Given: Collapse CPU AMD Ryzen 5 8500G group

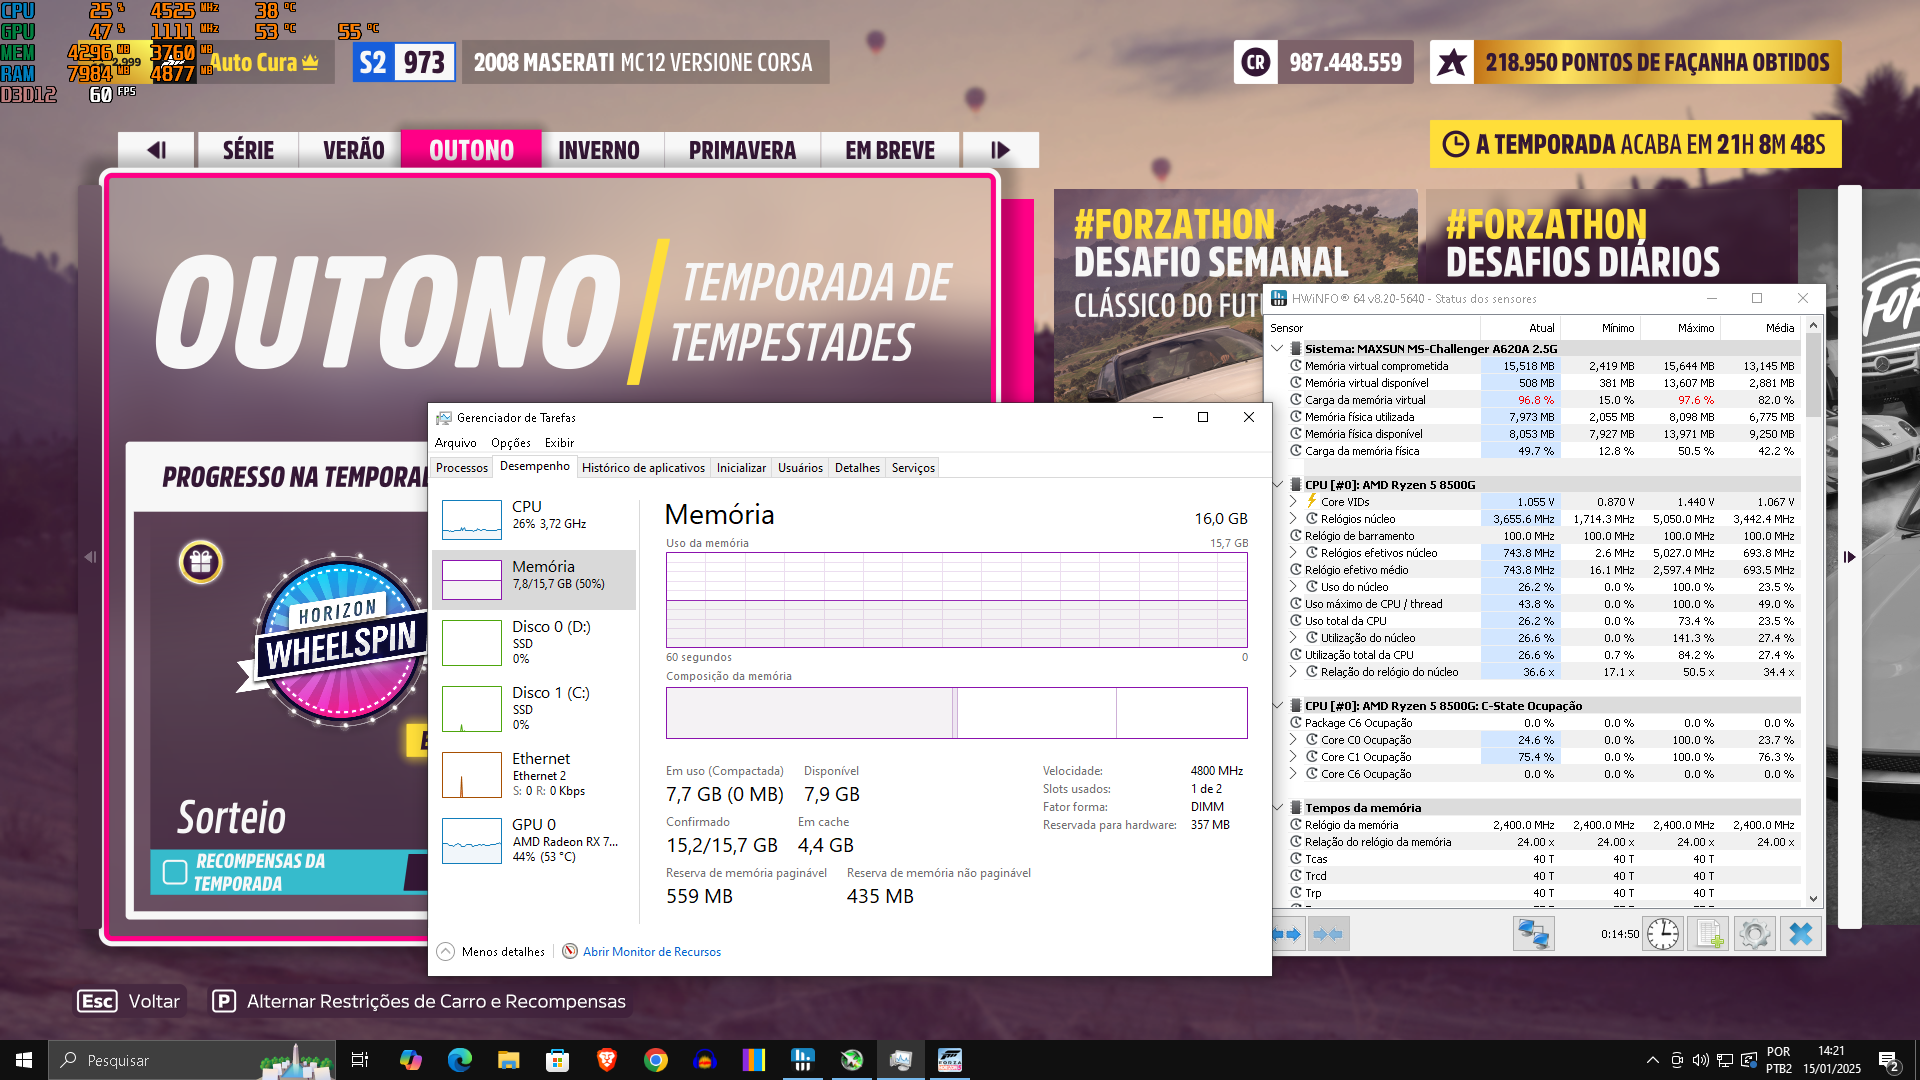Looking at the screenshot, I should coord(1277,484).
